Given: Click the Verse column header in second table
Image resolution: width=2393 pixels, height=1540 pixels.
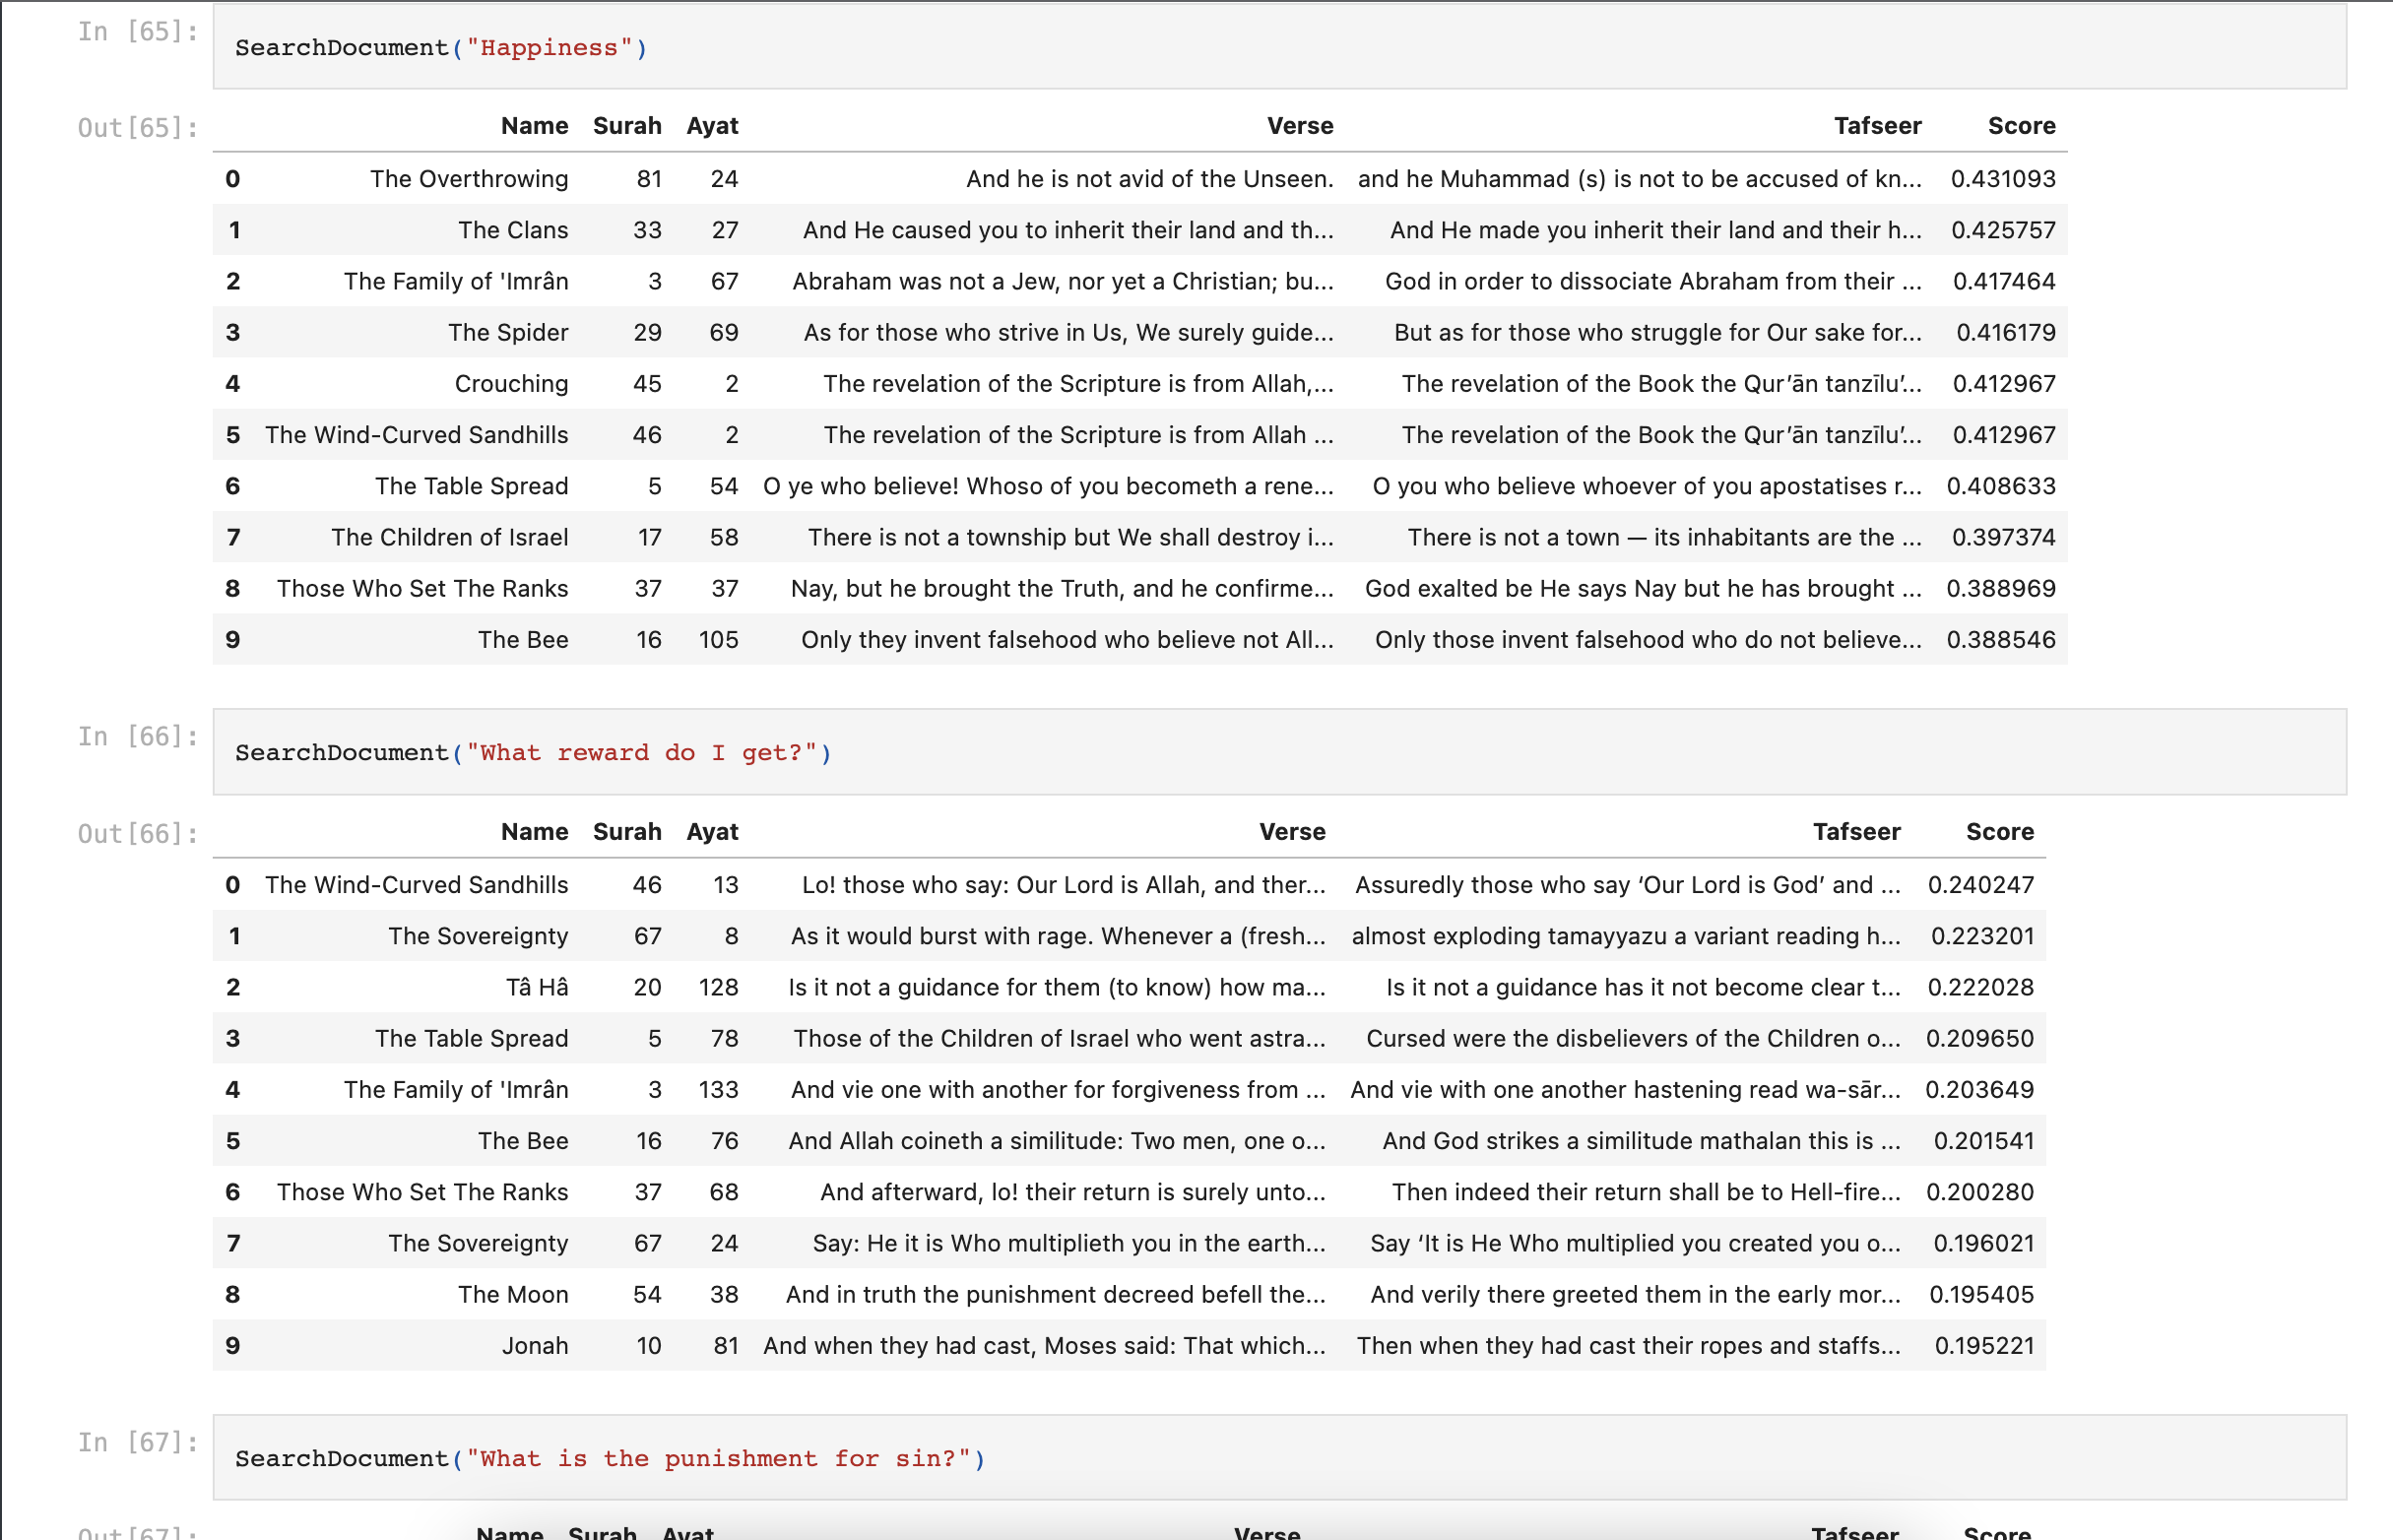Looking at the screenshot, I should pyautogui.click(x=1291, y=831).
